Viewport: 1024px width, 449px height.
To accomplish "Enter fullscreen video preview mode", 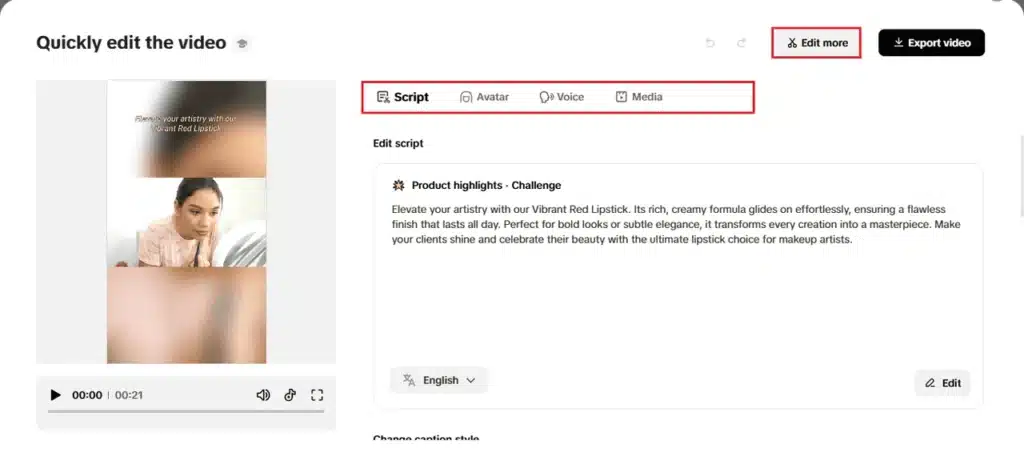I will coord(317,395).
